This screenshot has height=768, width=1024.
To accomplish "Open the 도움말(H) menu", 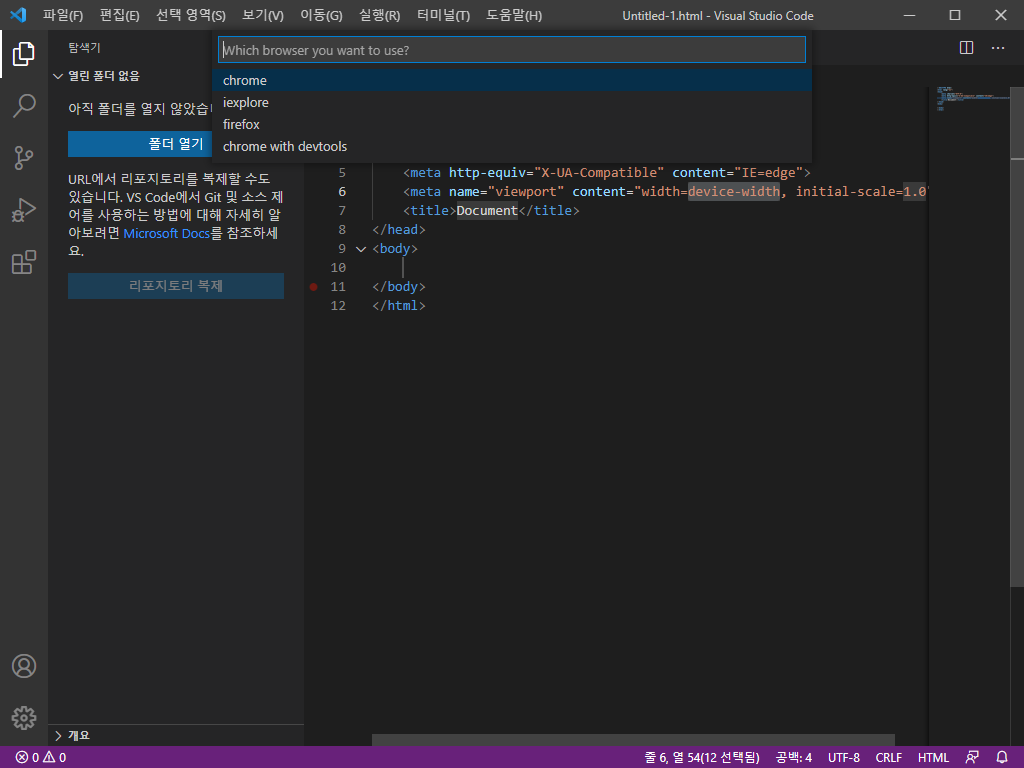I will click(514, 15).
